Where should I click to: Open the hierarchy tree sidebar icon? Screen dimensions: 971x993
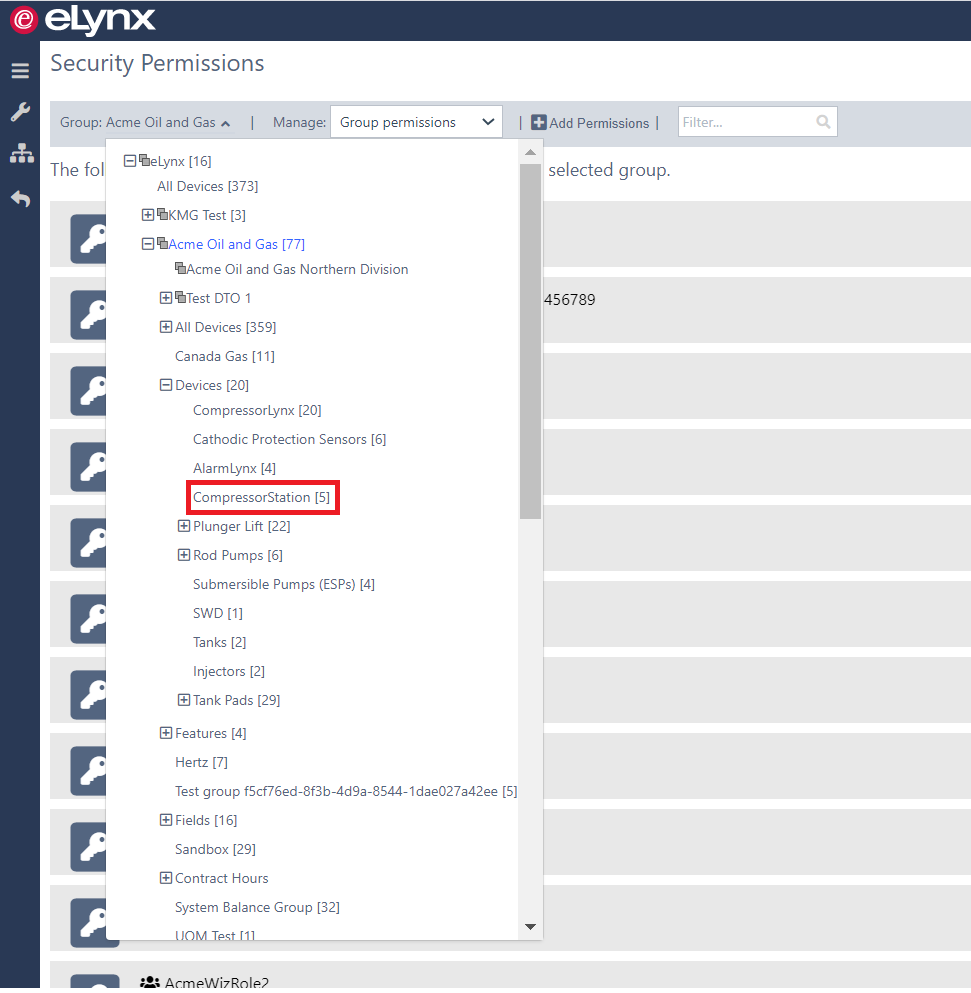(22, 153)
